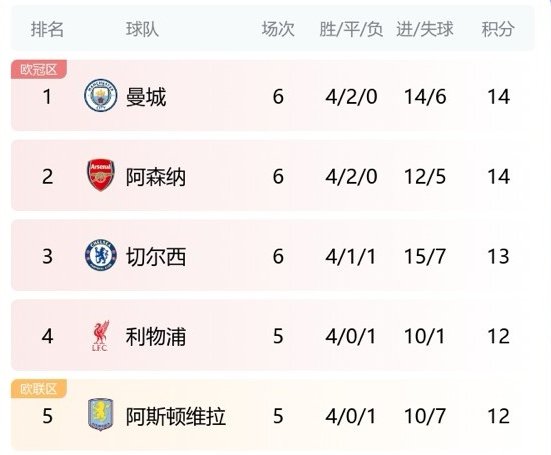Click the Aston Villa club crest
This screenshot has width=551, height=455.
click(101, 415)
